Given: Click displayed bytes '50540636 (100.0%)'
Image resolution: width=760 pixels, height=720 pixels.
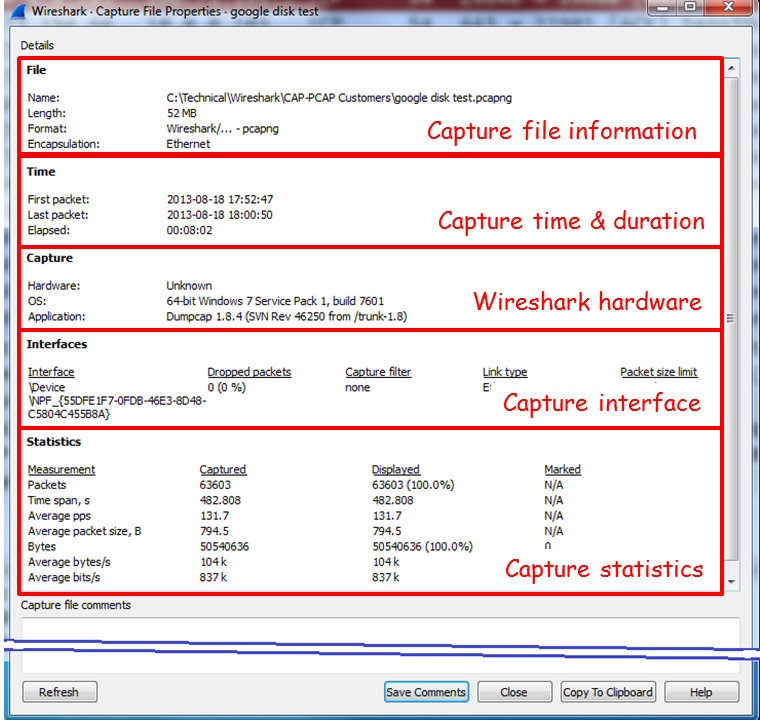Looking at the screenshot, I should pos(422,547).
